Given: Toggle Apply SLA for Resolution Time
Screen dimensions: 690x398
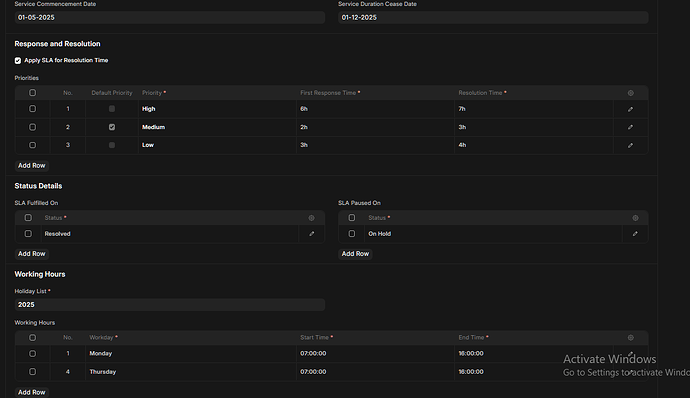Looking at the screenshot, I should click(18, 61).
